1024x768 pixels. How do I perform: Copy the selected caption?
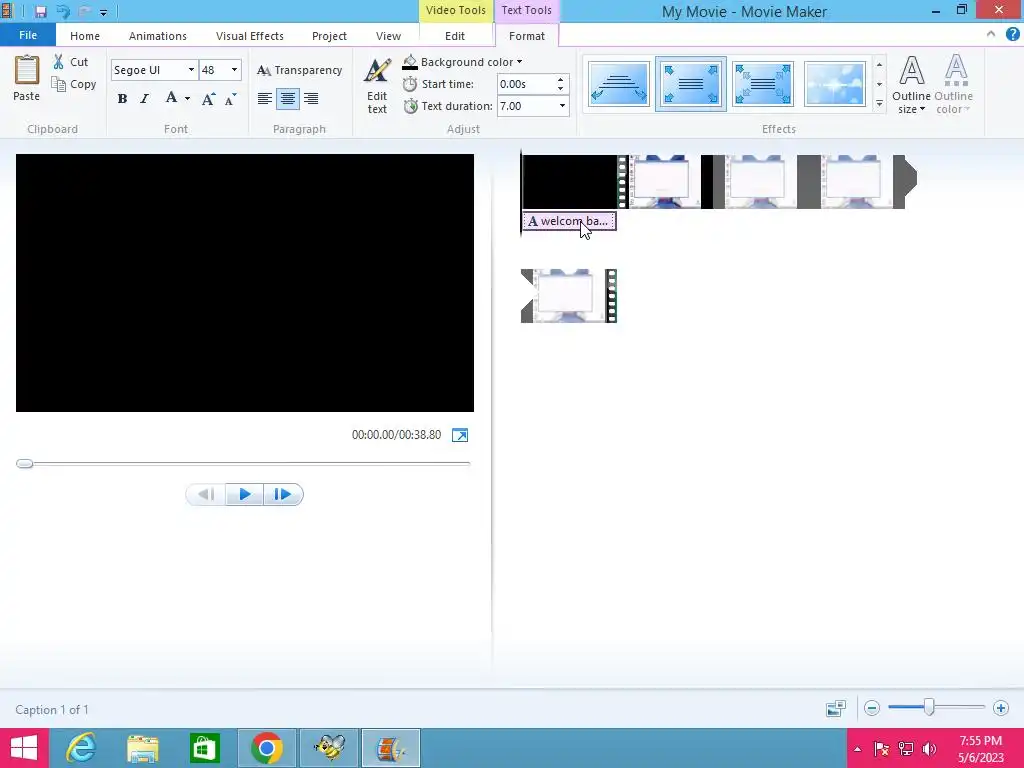coord(74,84)
